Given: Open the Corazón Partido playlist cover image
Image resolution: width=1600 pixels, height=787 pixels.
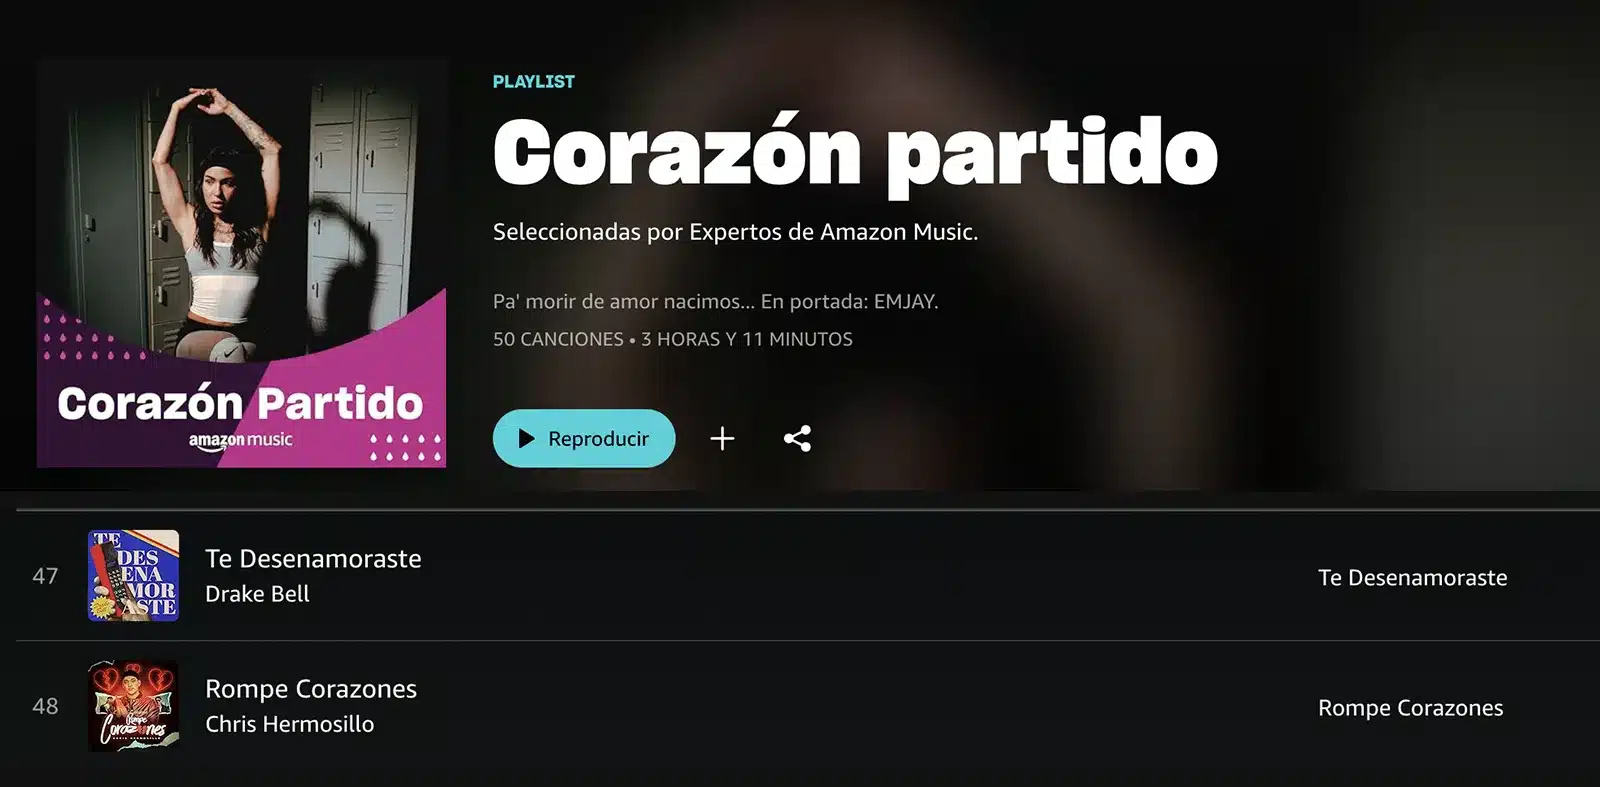Looking at the screenshot, I should (241, 263).
